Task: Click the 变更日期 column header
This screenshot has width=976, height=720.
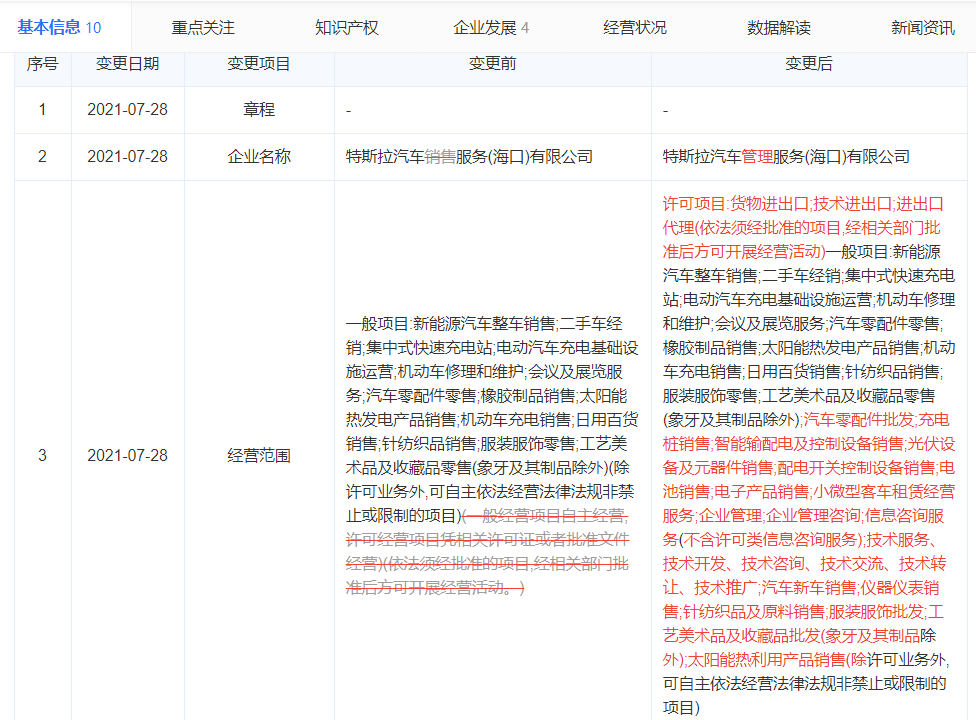Action: 128,63
